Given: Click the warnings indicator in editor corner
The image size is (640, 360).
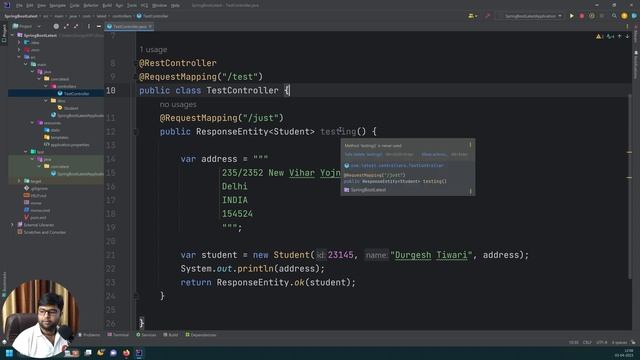Looking at the screenshot, I should [599, 37].
